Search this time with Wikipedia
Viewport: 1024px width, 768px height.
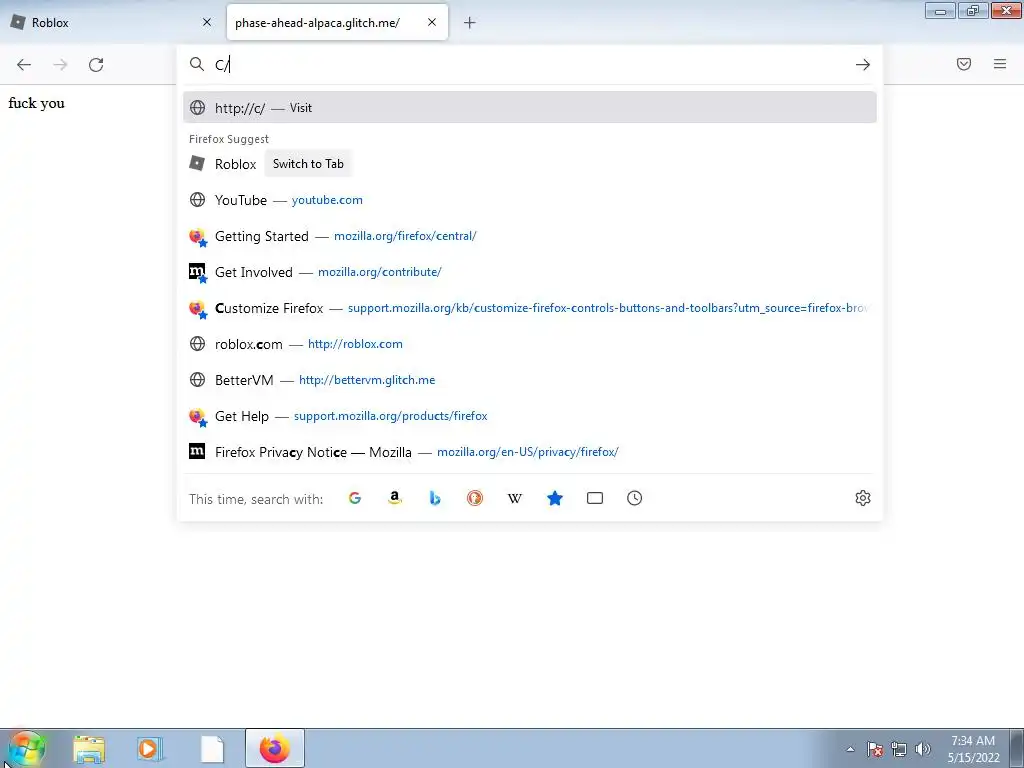tap(515, 498)
